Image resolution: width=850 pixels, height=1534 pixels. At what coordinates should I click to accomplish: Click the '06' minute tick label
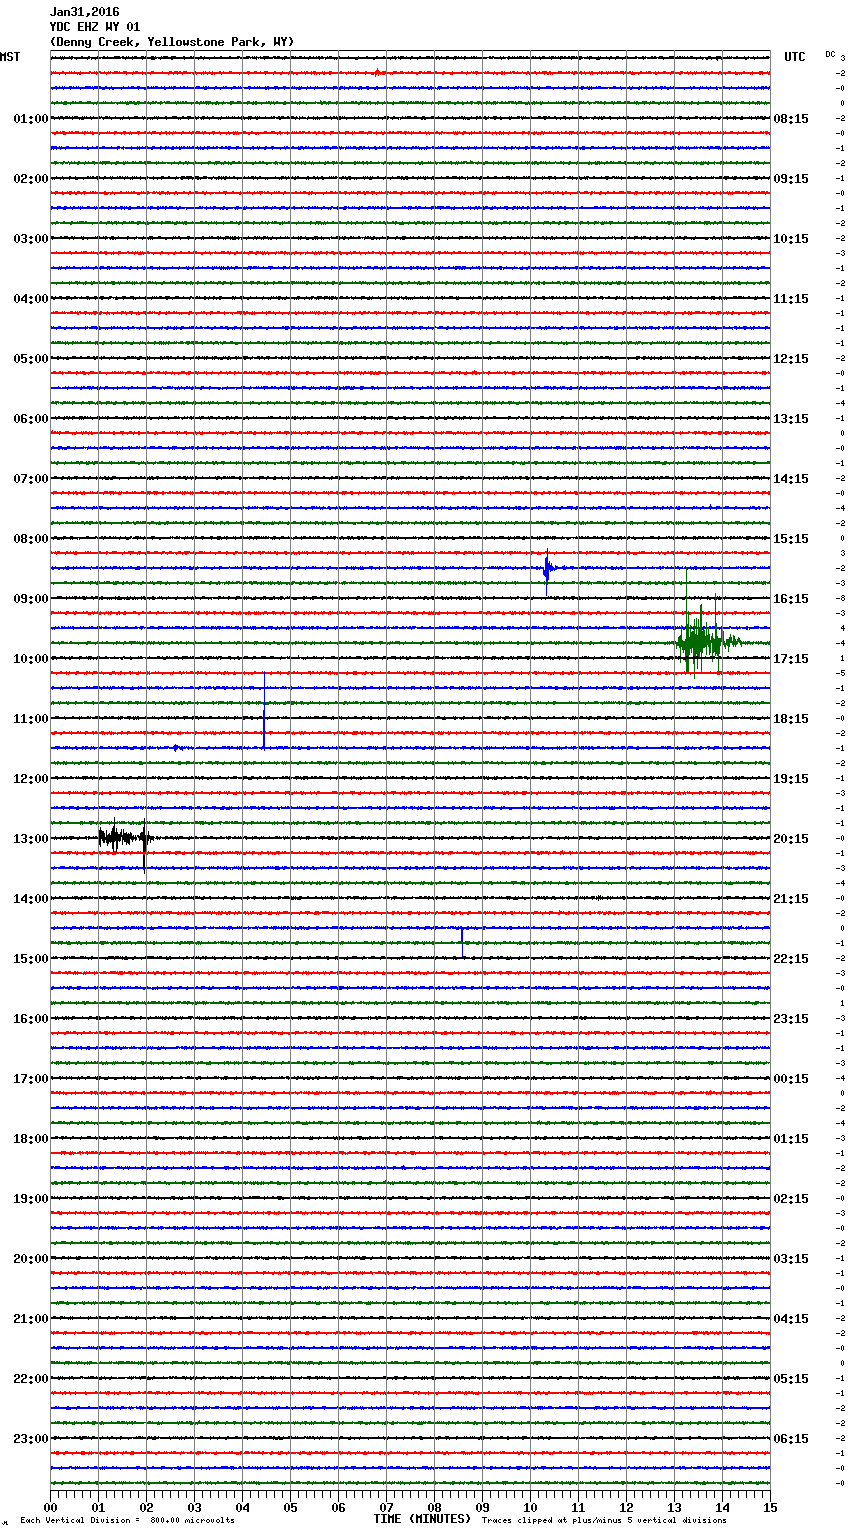coord(338,1508)
